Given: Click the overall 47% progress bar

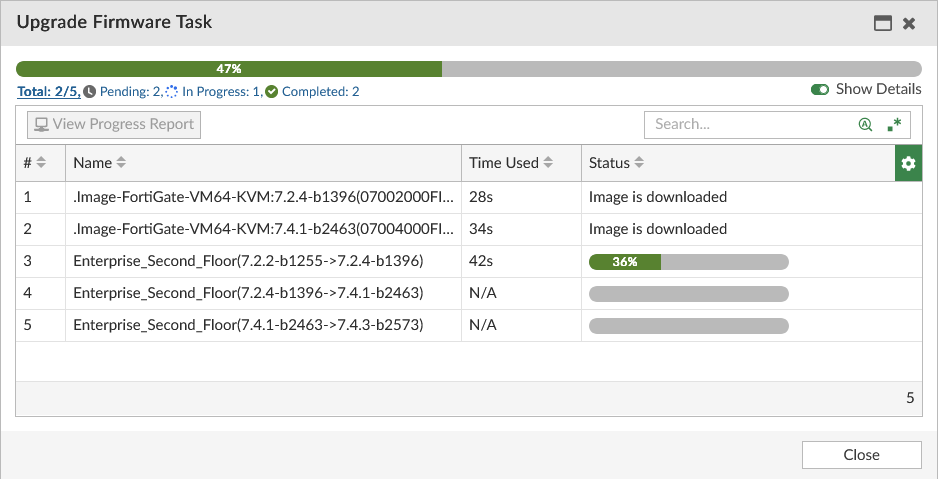Looking at the screenshot, I should [x=468, y=69].
